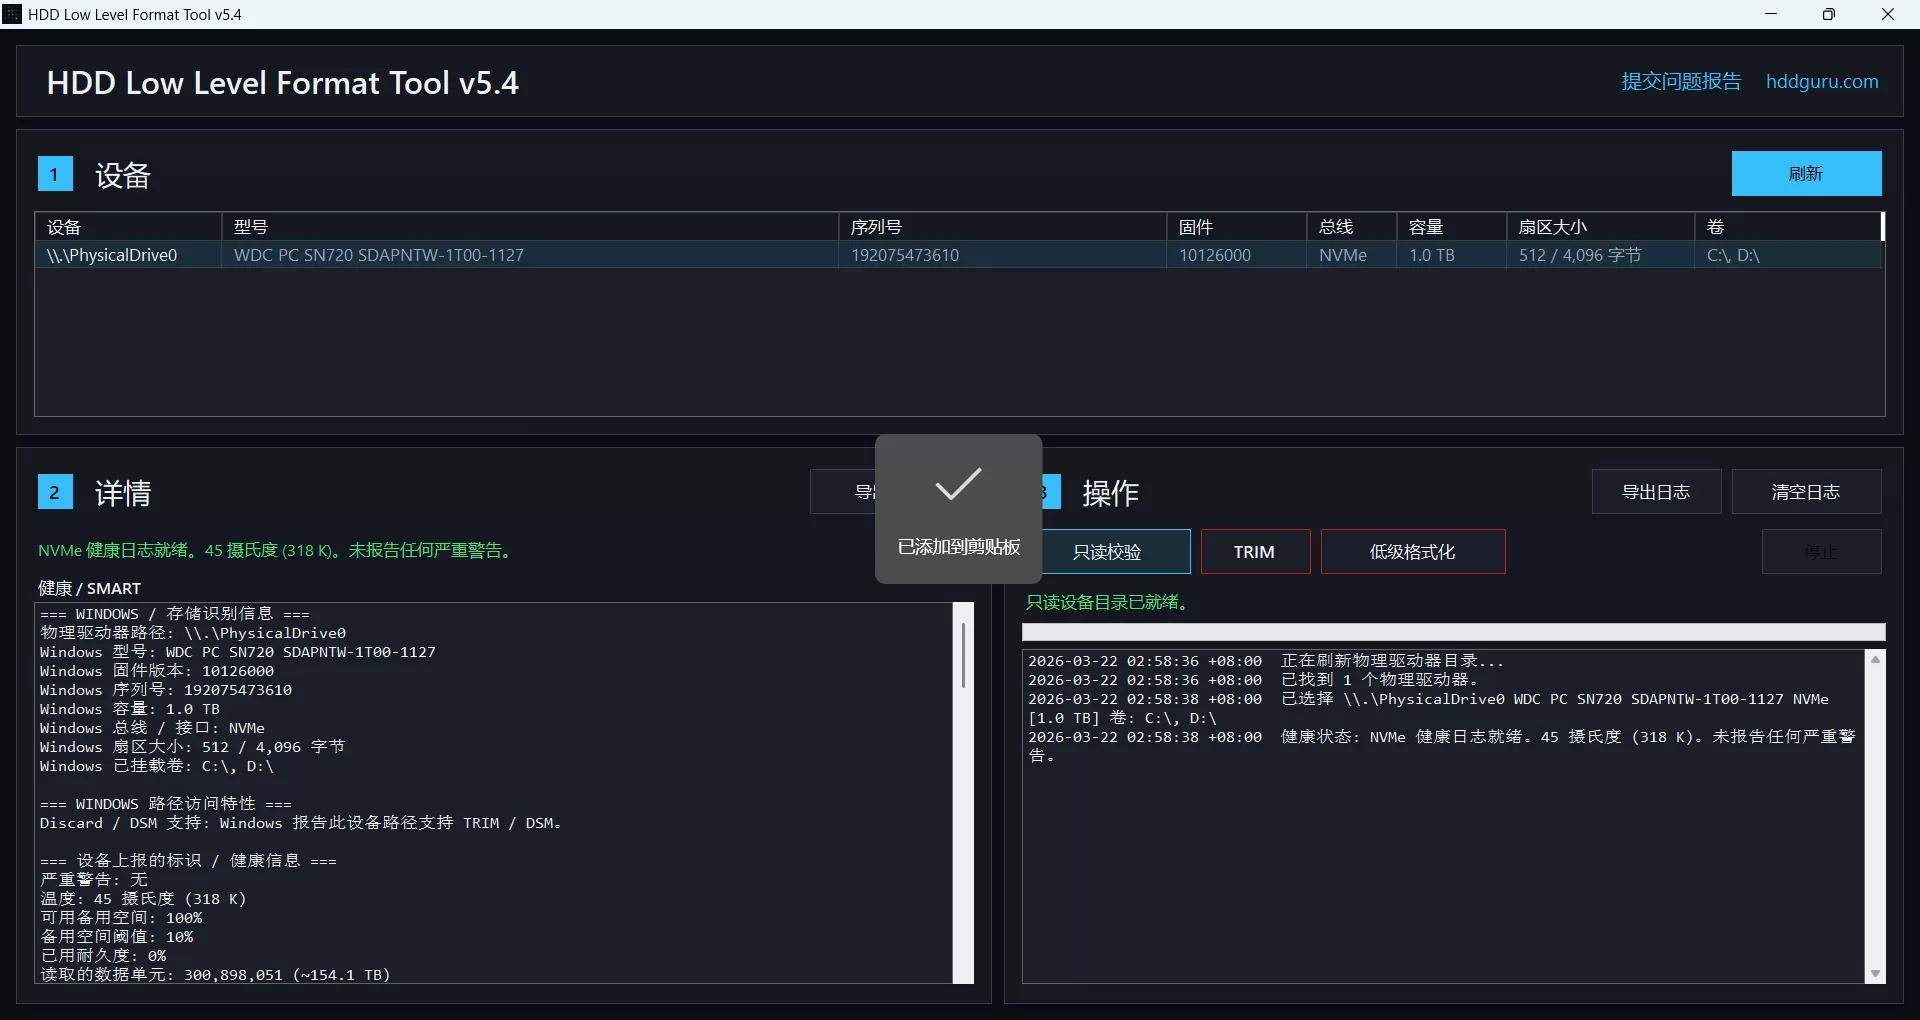Click the 扇区大小 sector size column header
Screen dimensions: 1920x1020
(1554, 226)
